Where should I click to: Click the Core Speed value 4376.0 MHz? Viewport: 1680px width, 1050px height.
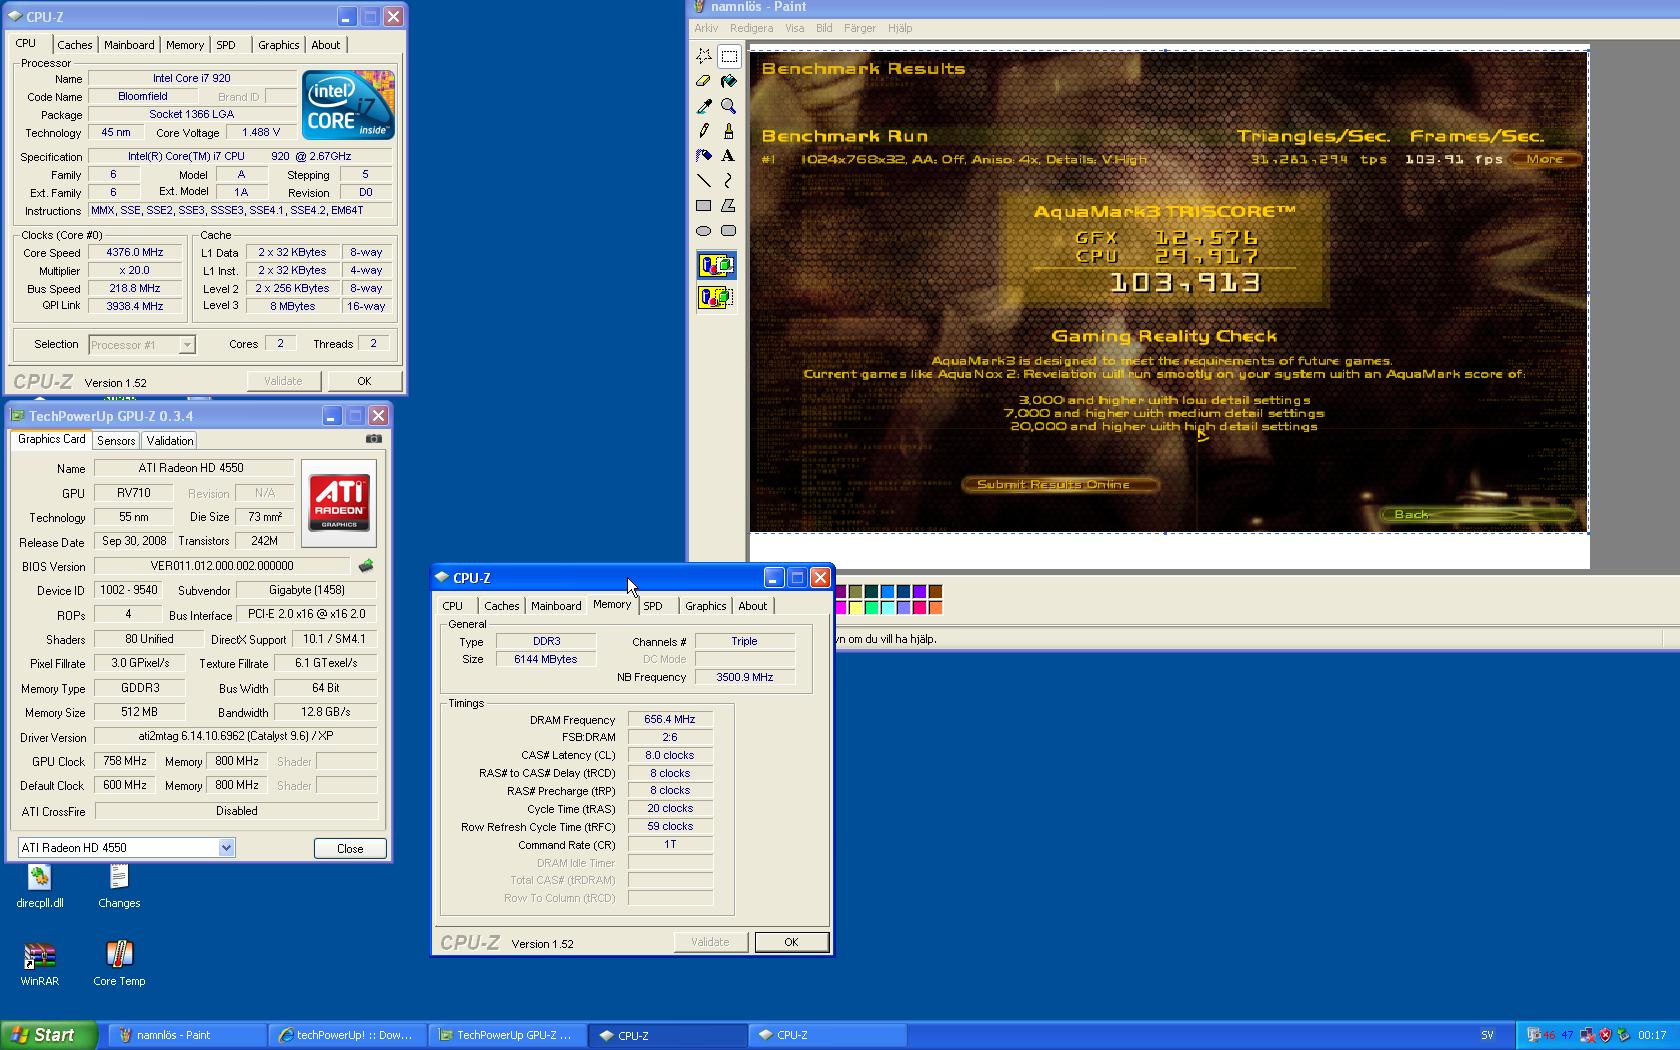[135, 253]
